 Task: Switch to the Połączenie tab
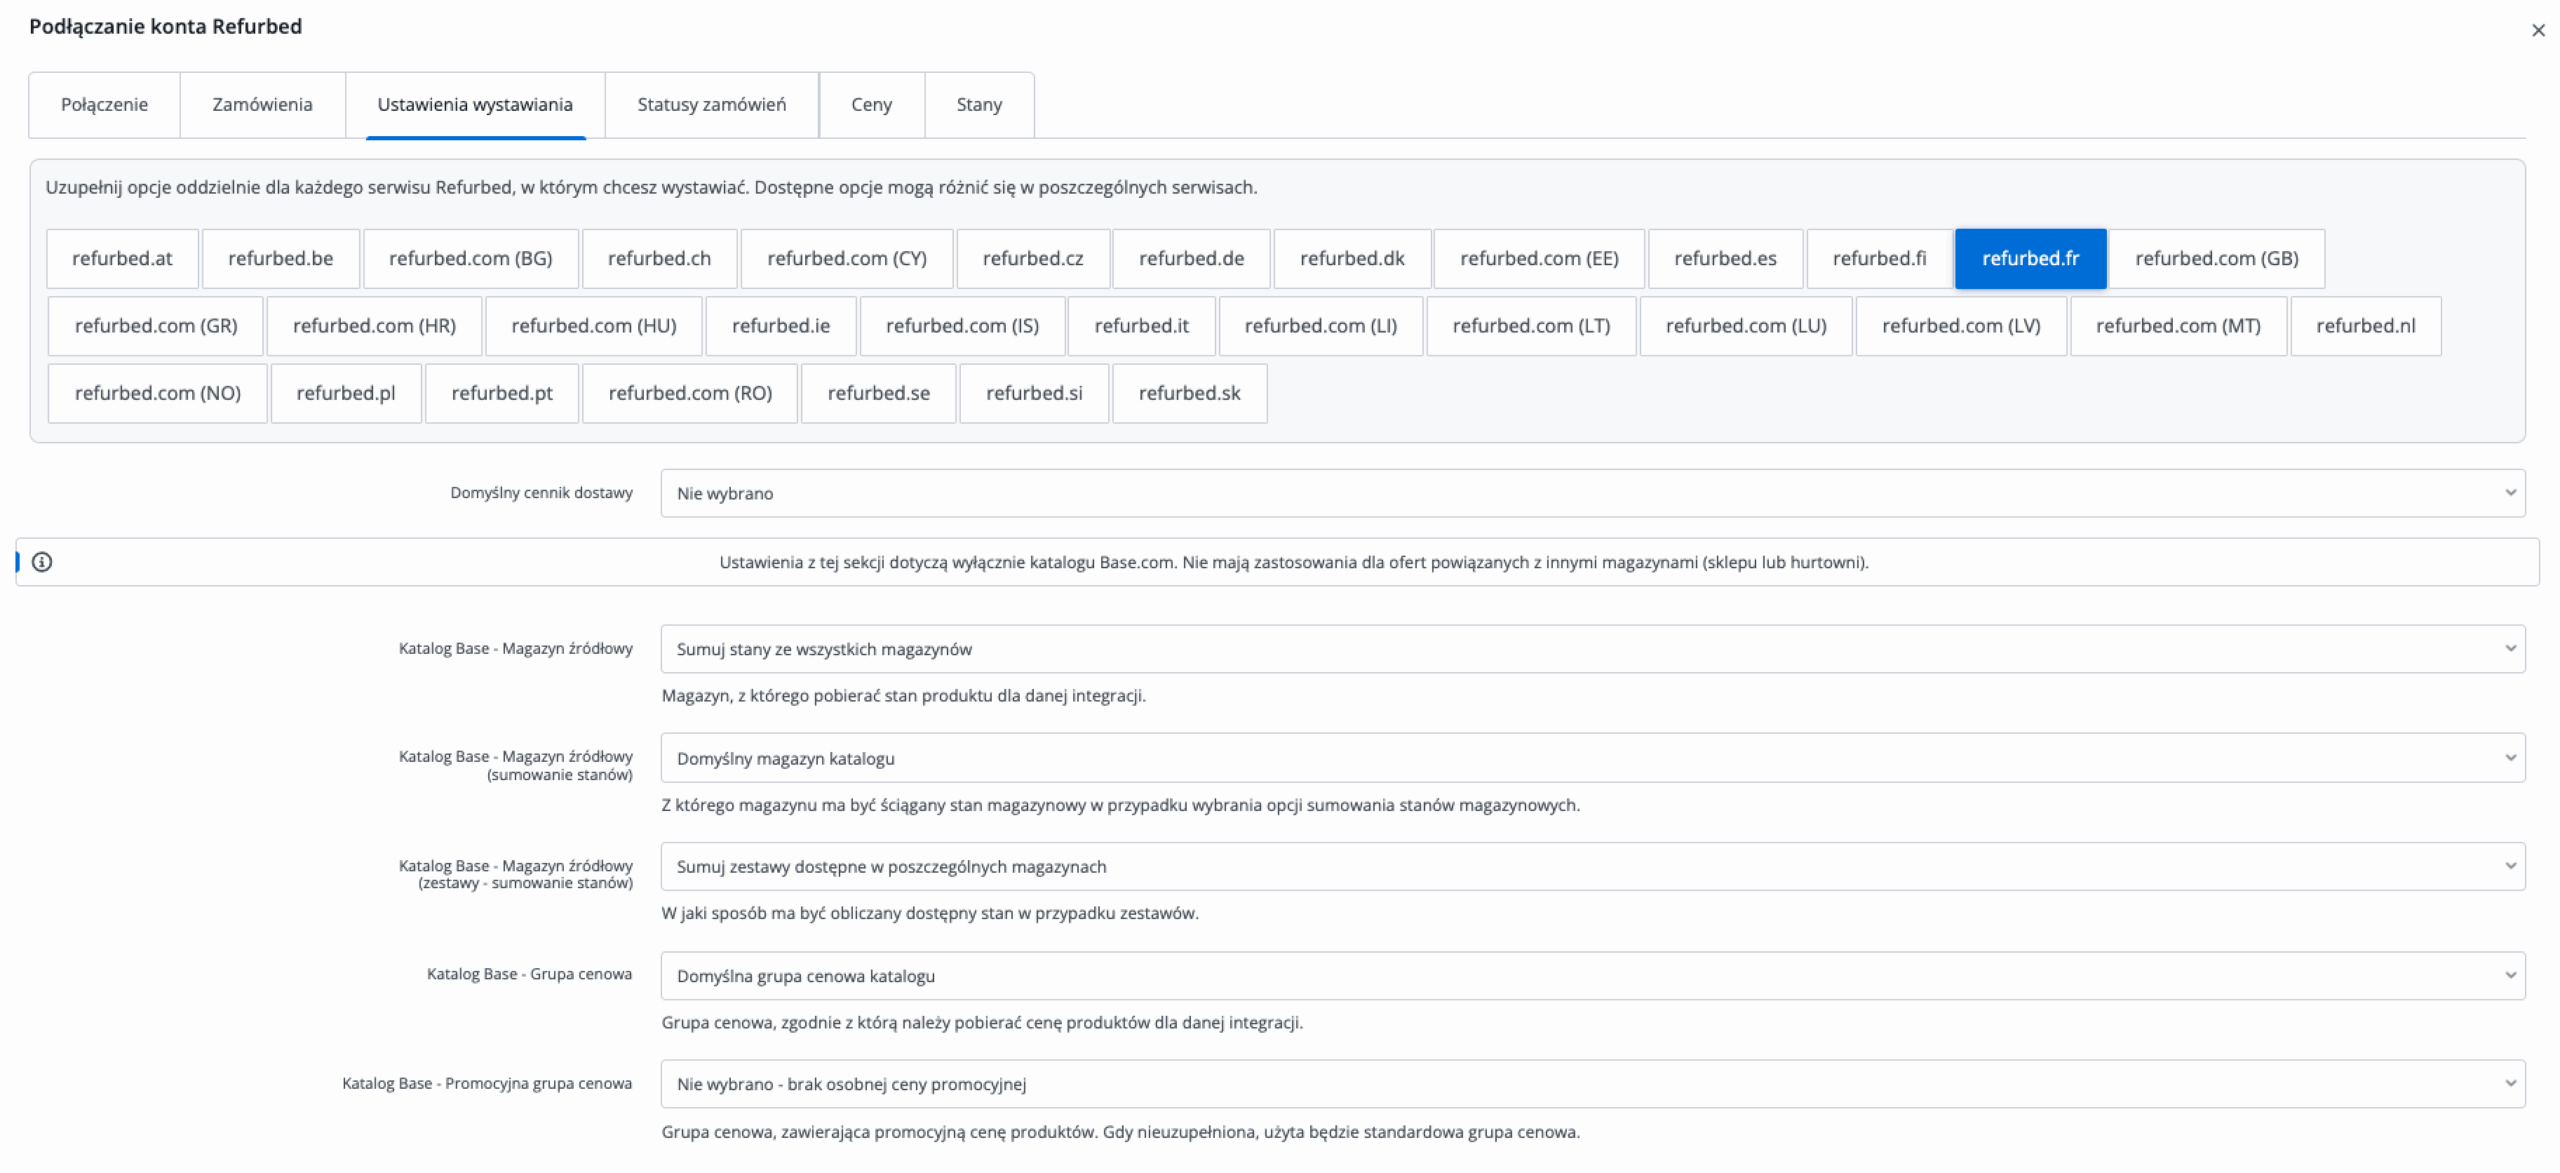pyautogui.click(x=104, y=105)
